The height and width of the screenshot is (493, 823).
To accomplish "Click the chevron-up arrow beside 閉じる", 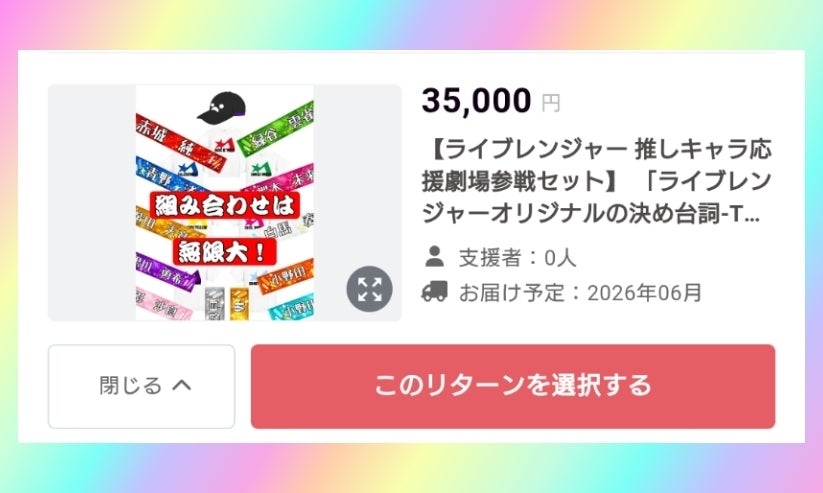I will [x=182, y=385].
